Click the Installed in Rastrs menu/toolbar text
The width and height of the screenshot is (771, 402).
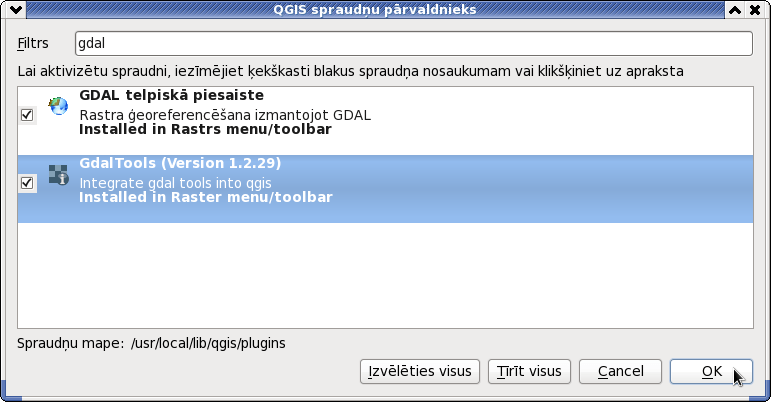[x=206, y=129]
